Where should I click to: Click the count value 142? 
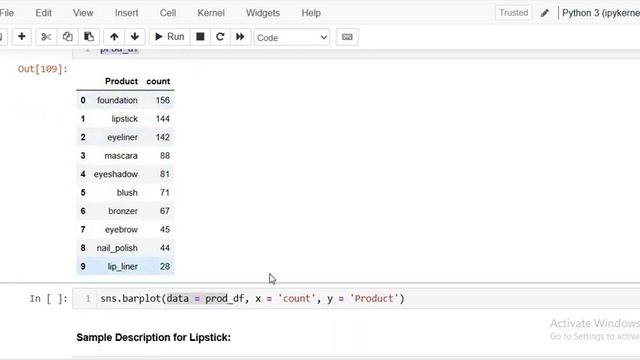162,137
